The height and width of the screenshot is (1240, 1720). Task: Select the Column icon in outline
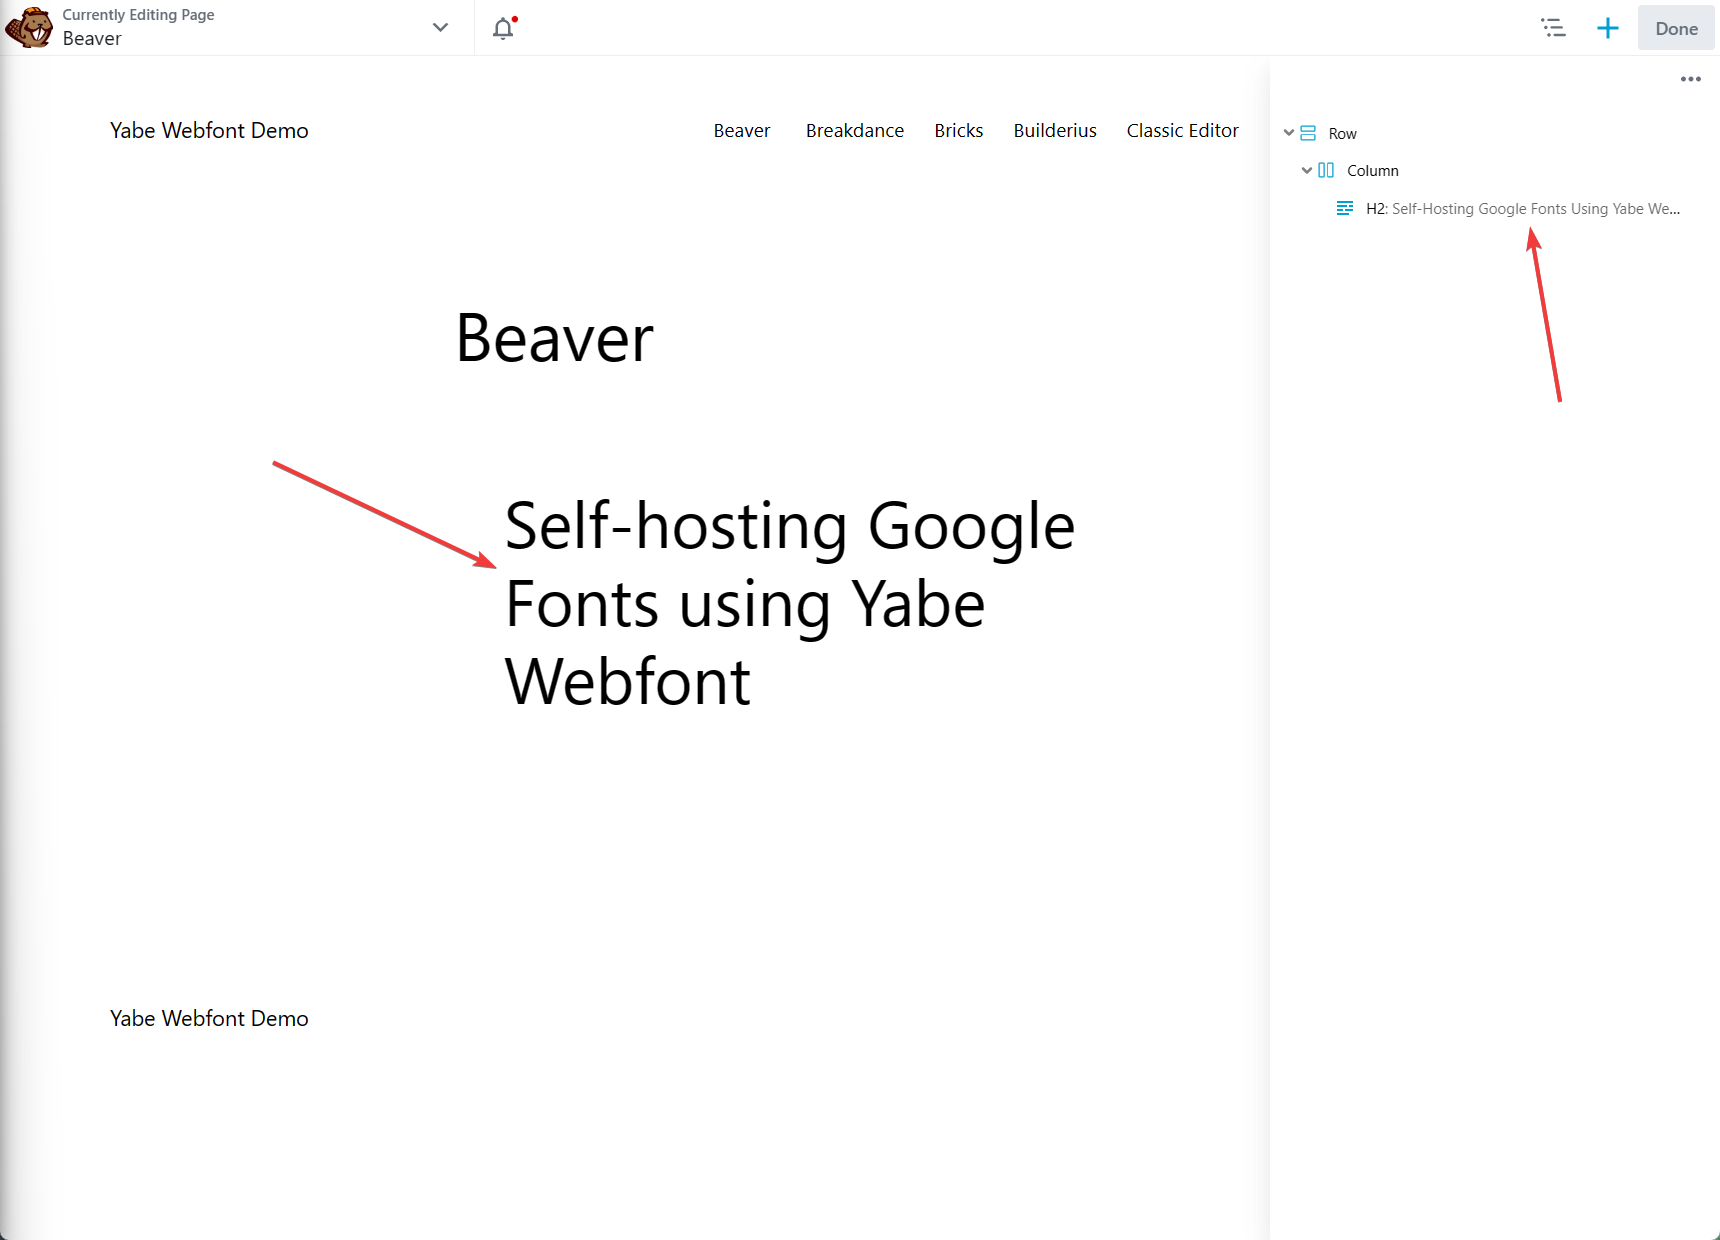pyautogui.click(x=1326, y=170)
